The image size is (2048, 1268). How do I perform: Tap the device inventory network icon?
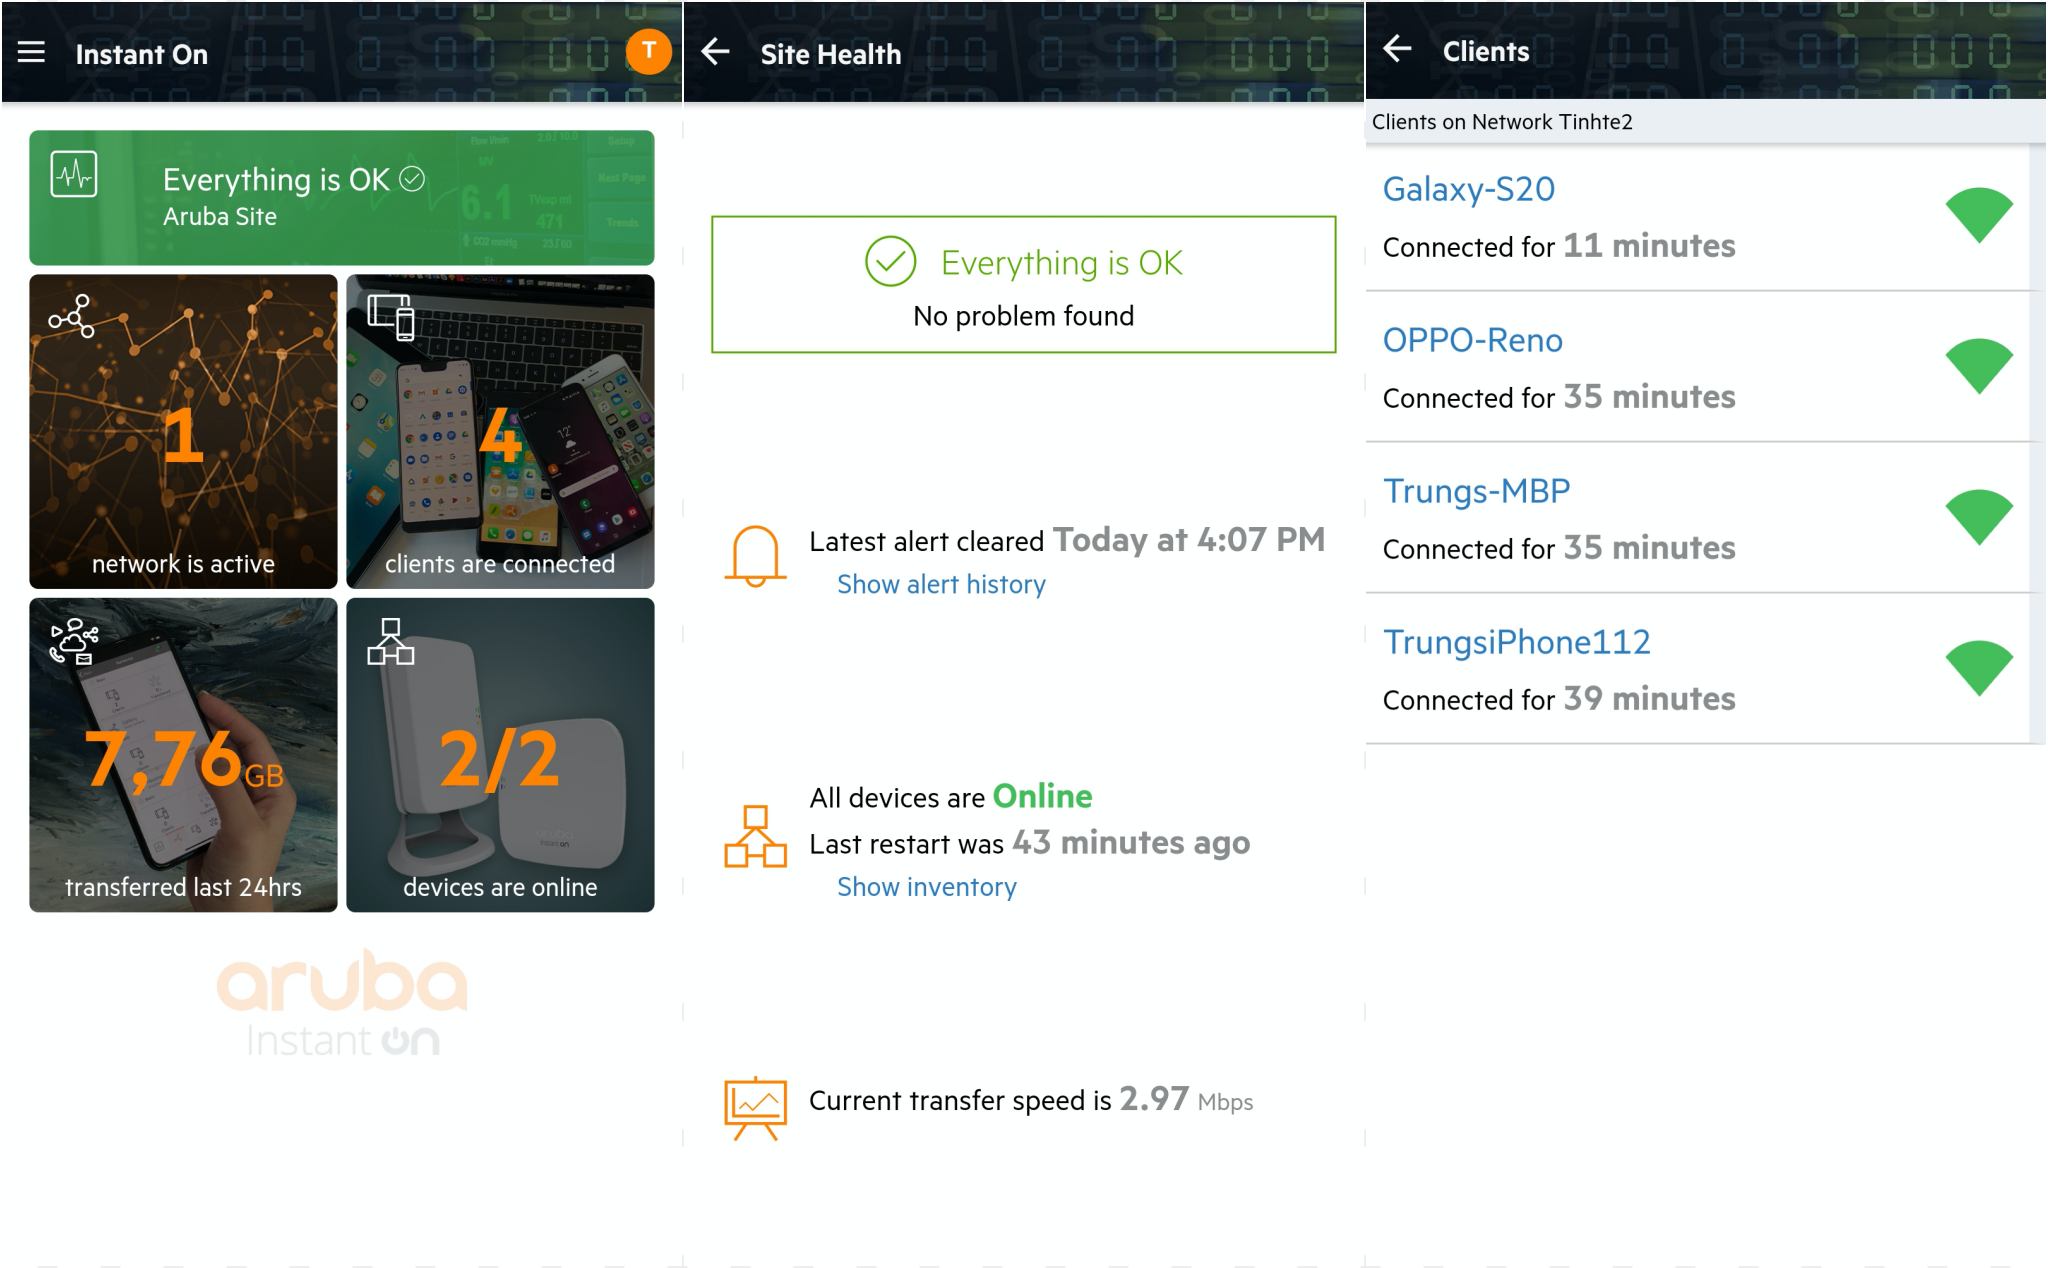[755, 836]
